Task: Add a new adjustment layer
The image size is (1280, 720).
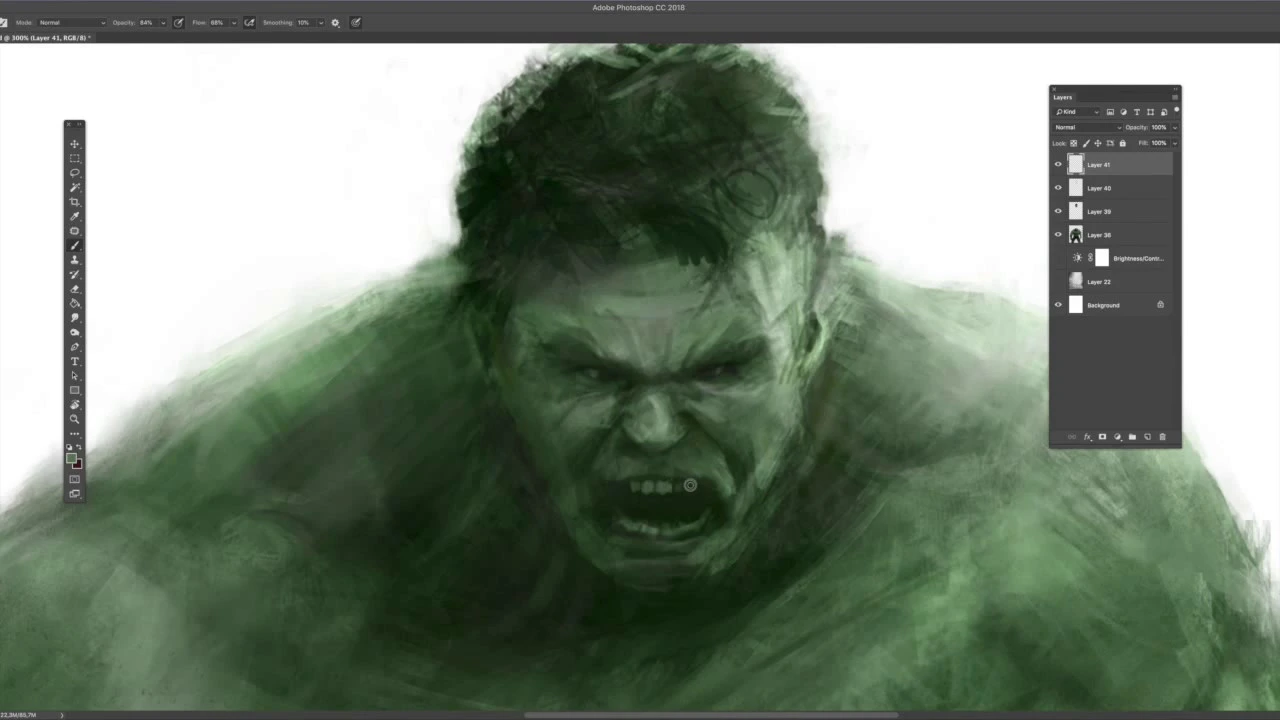Action: (x=1117, y=437)
